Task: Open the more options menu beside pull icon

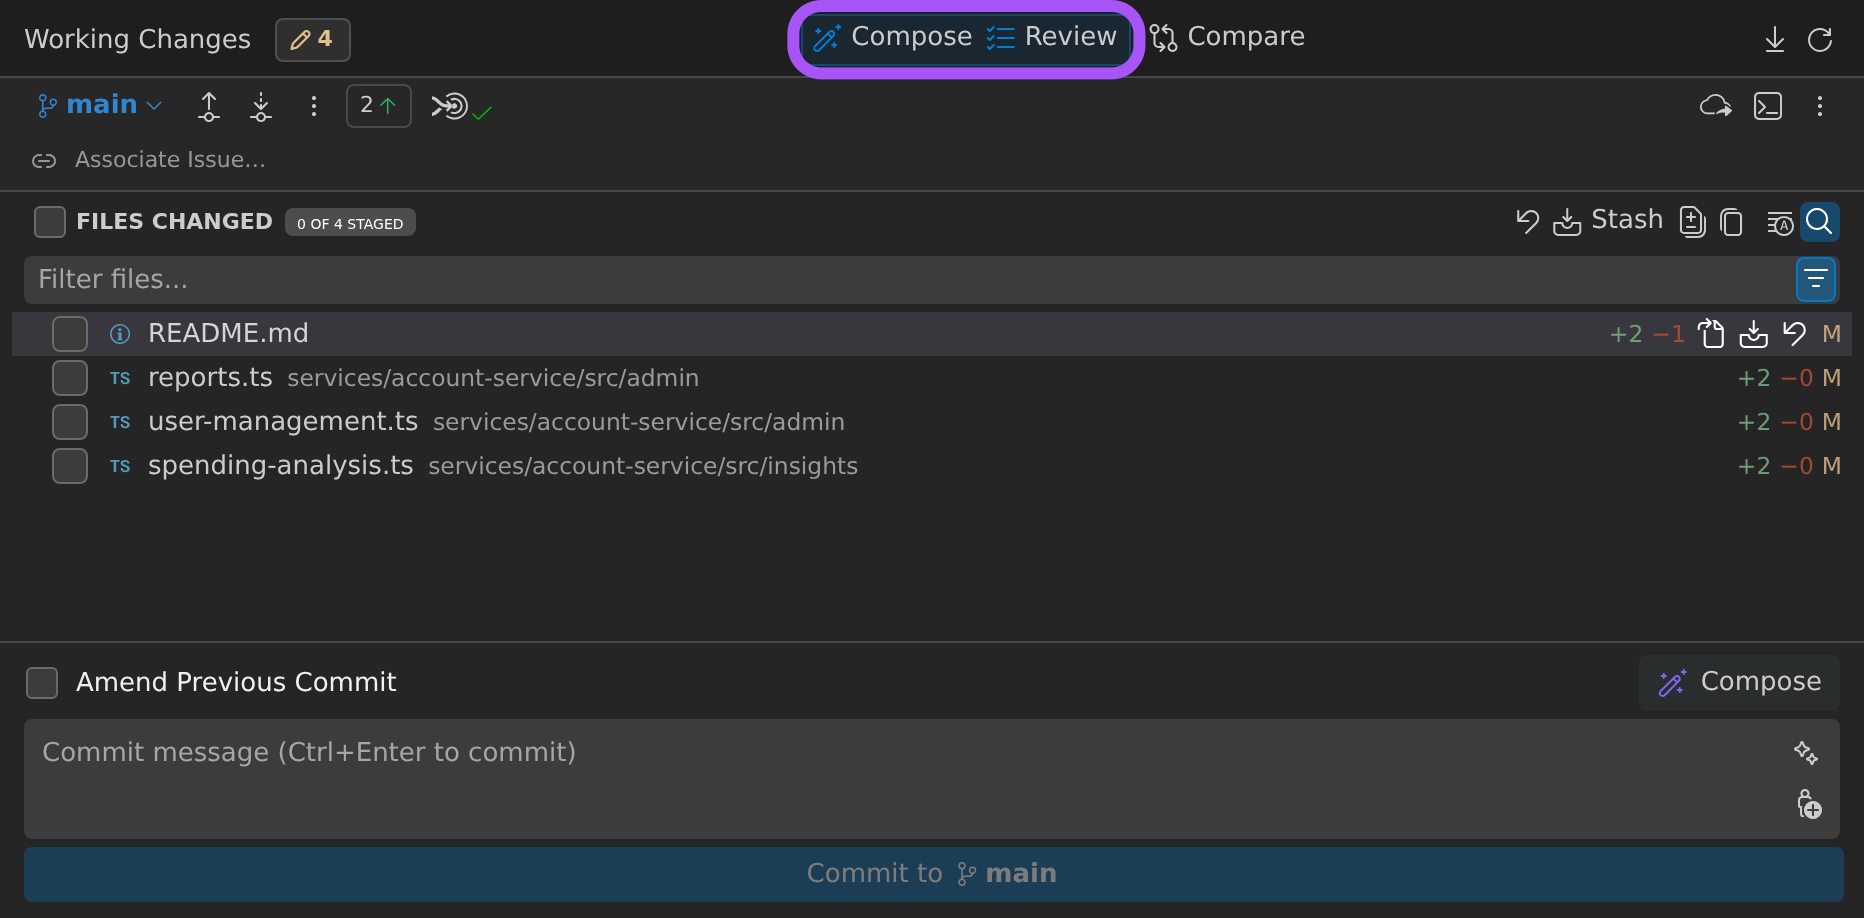Action: (x=314, y=106)
